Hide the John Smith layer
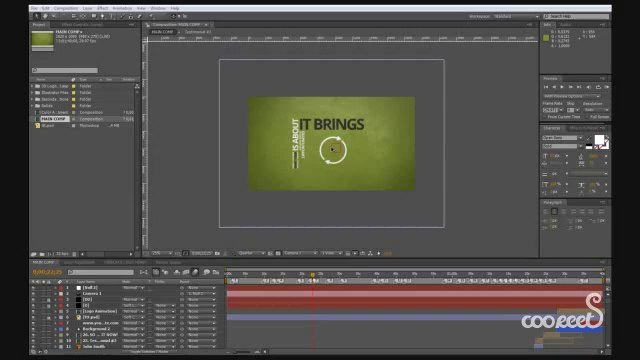640x360 pixels. point(33,347)
